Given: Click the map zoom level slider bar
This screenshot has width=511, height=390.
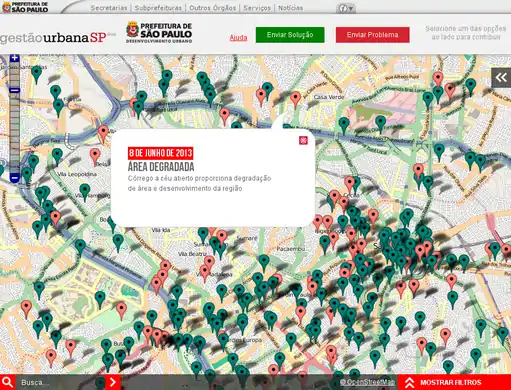Looking at the screenshot, I should point(14,118).
